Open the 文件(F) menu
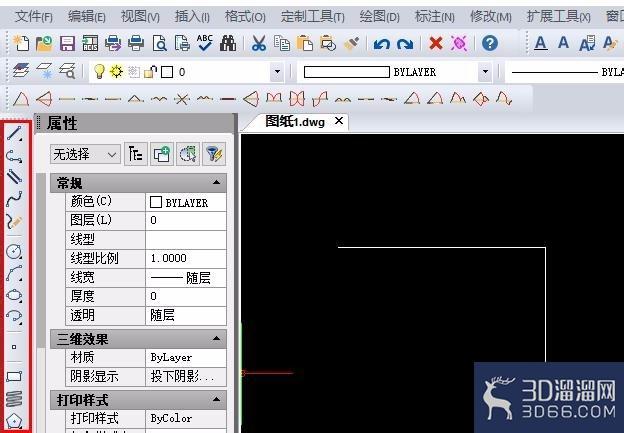The width and height of the screenshot is (624, 433). point(34,17)
